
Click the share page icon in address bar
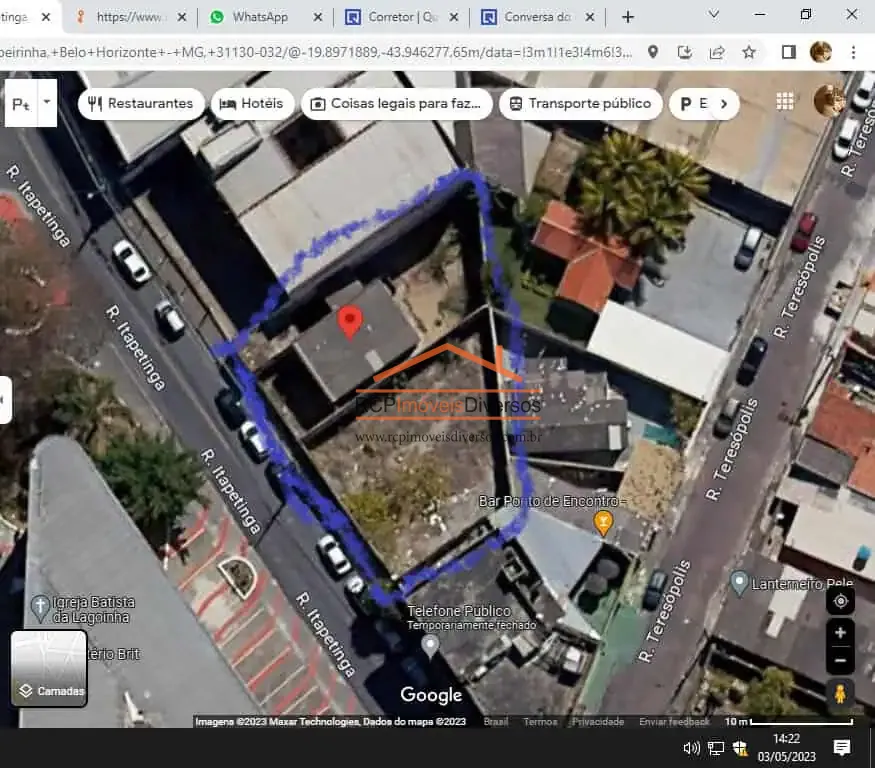717,52
